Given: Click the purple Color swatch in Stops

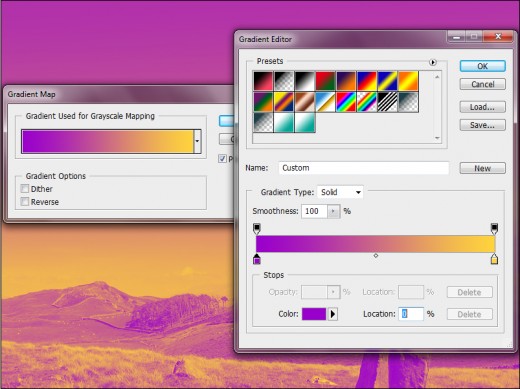Looking at the screenshot, I should click(314, 314).
